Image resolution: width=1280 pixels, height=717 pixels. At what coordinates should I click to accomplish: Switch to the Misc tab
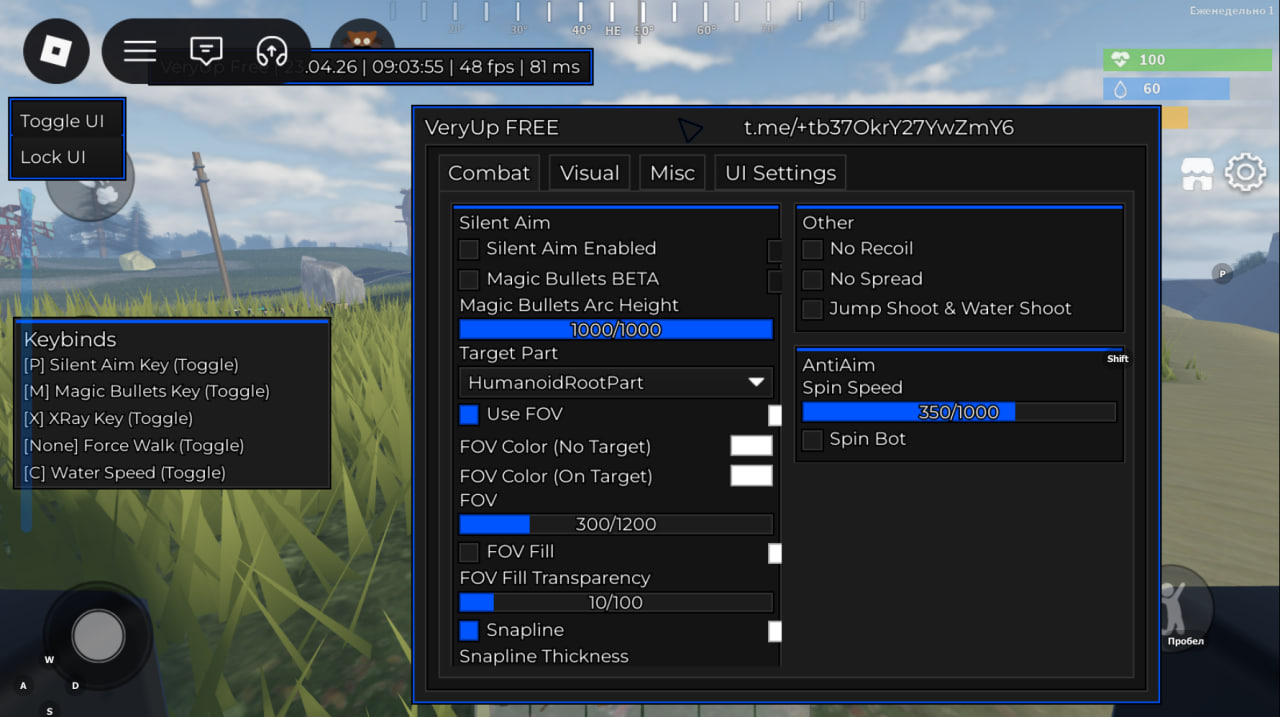click(672, 173)
